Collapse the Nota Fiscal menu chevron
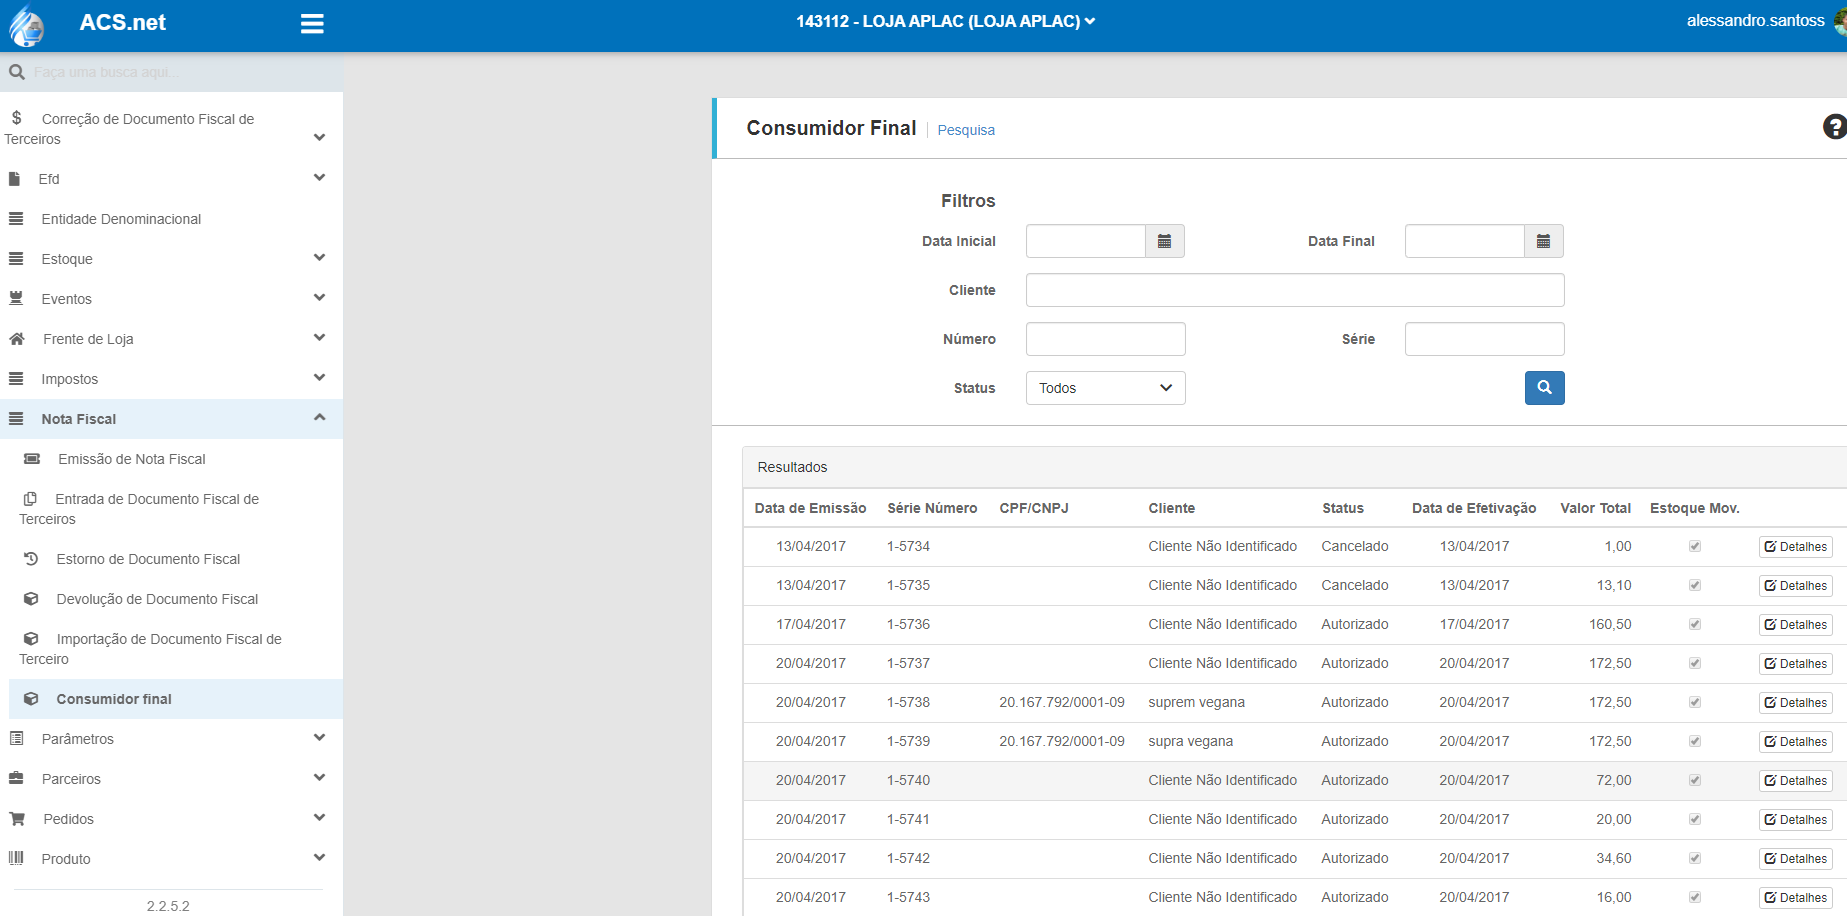The height and width of the screenshot is (916, 1847). (x=319, y=417)
